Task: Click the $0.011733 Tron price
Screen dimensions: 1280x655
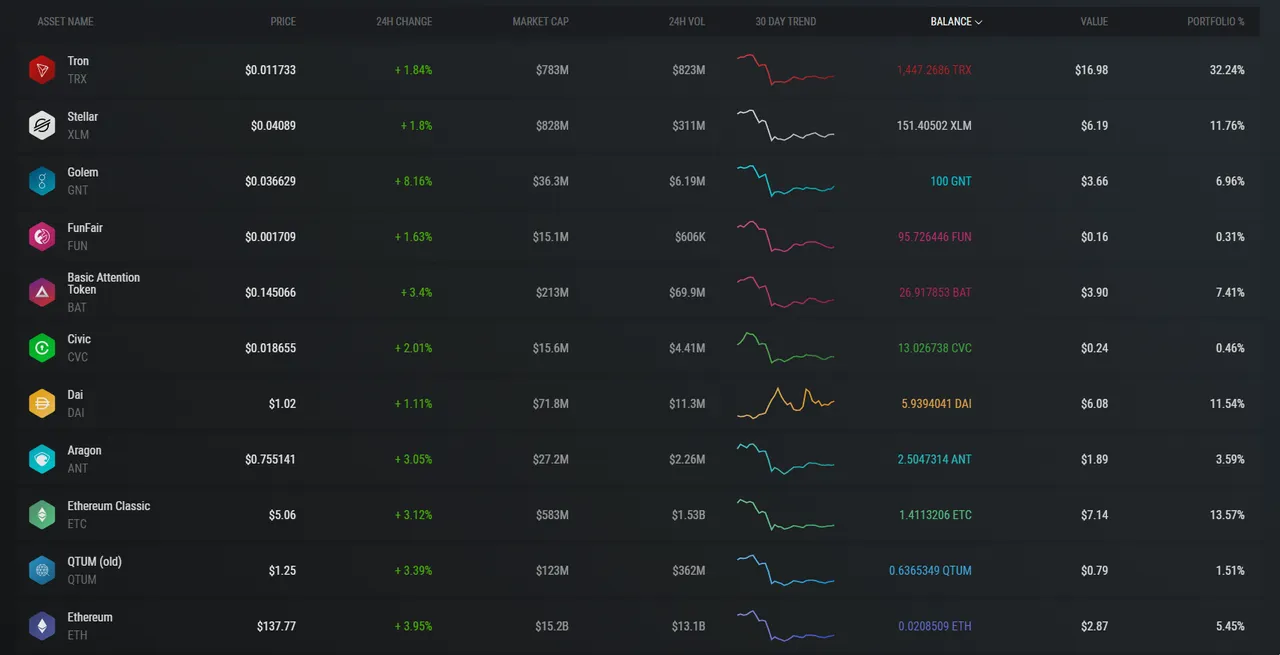Action: pyautogui.click(x=270, y=70)
